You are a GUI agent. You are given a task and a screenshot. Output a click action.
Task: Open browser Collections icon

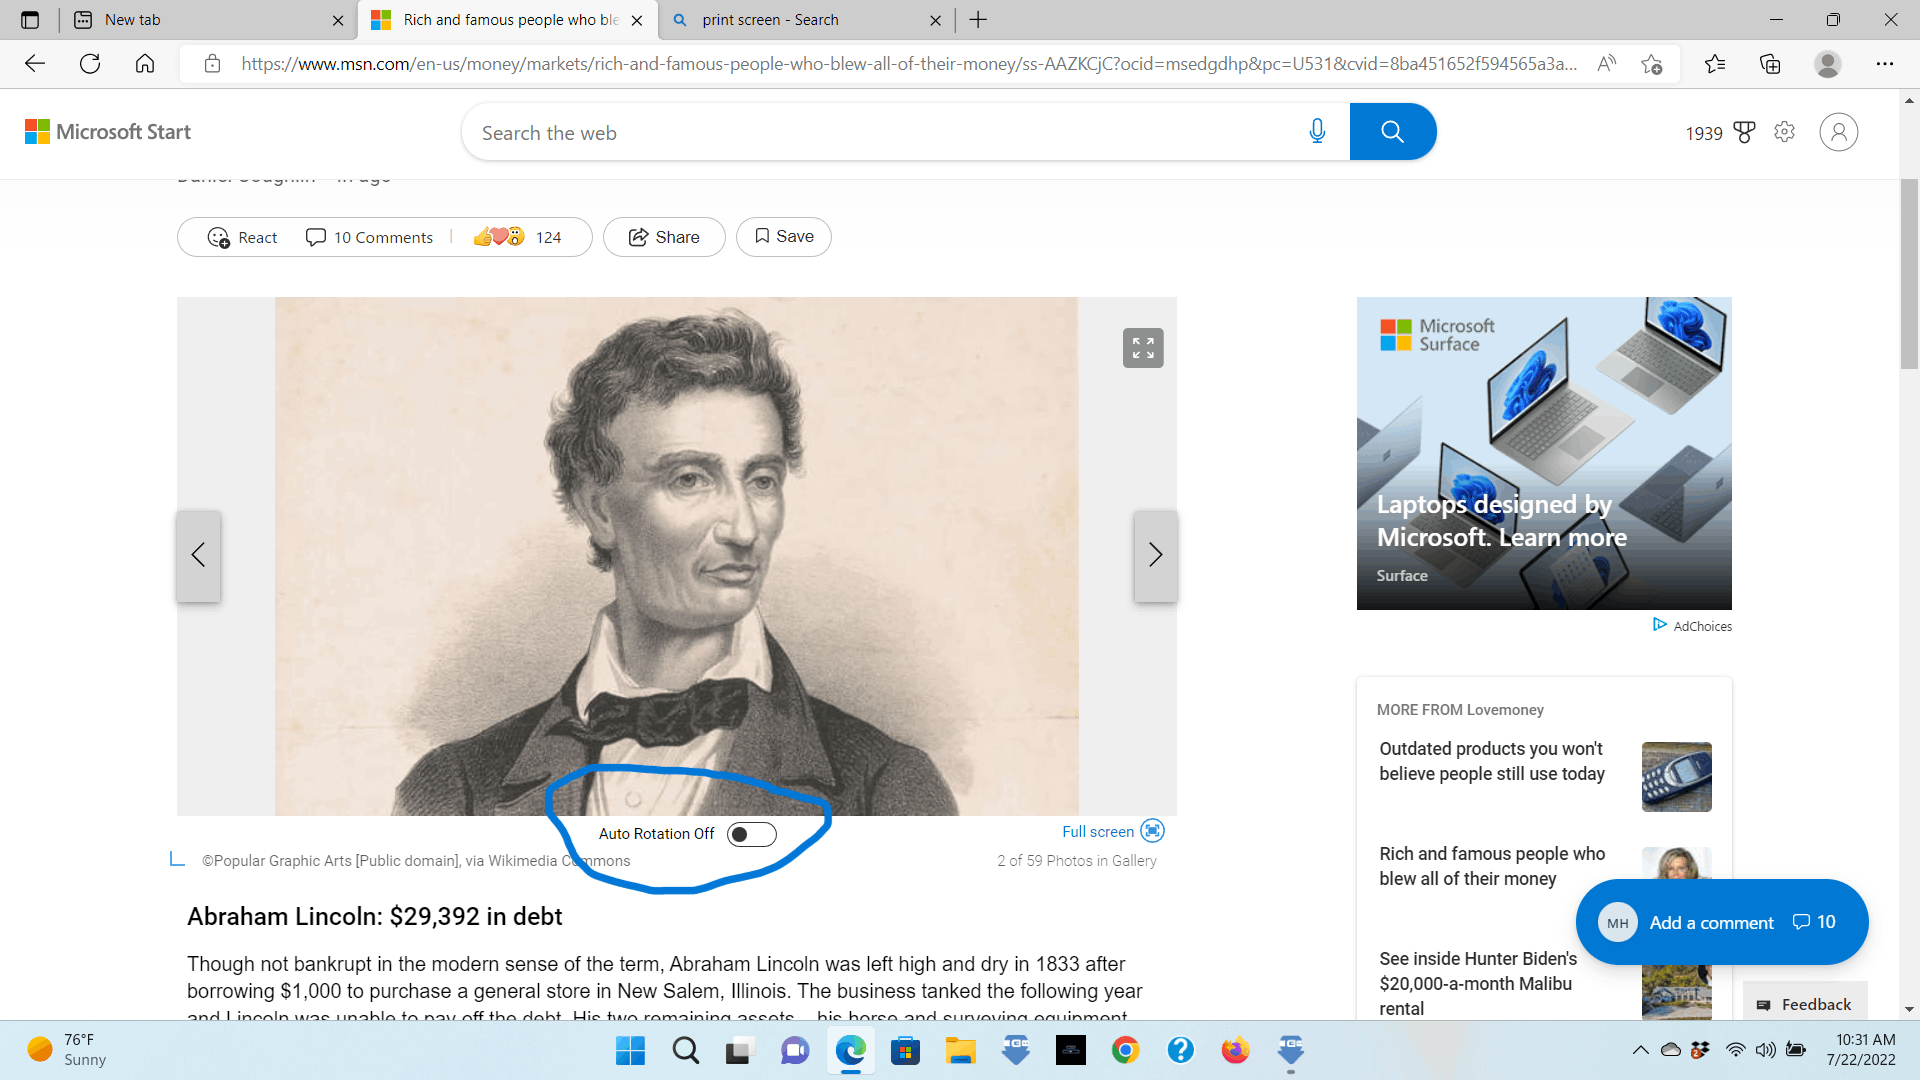[x=1770, y=64]
